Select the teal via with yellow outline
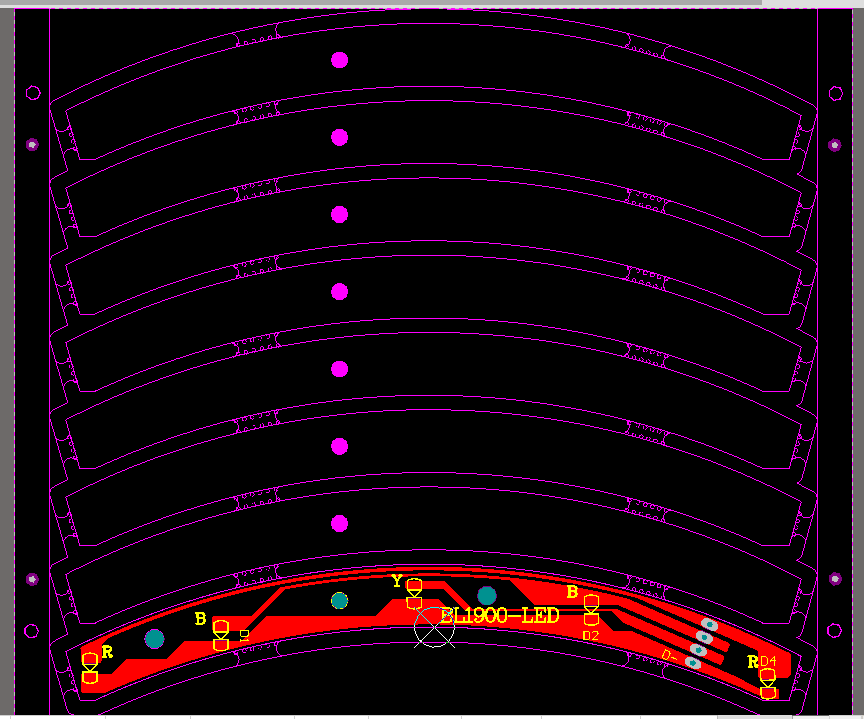864x719 pixels. pyautogui.click(x=339, y=601)
